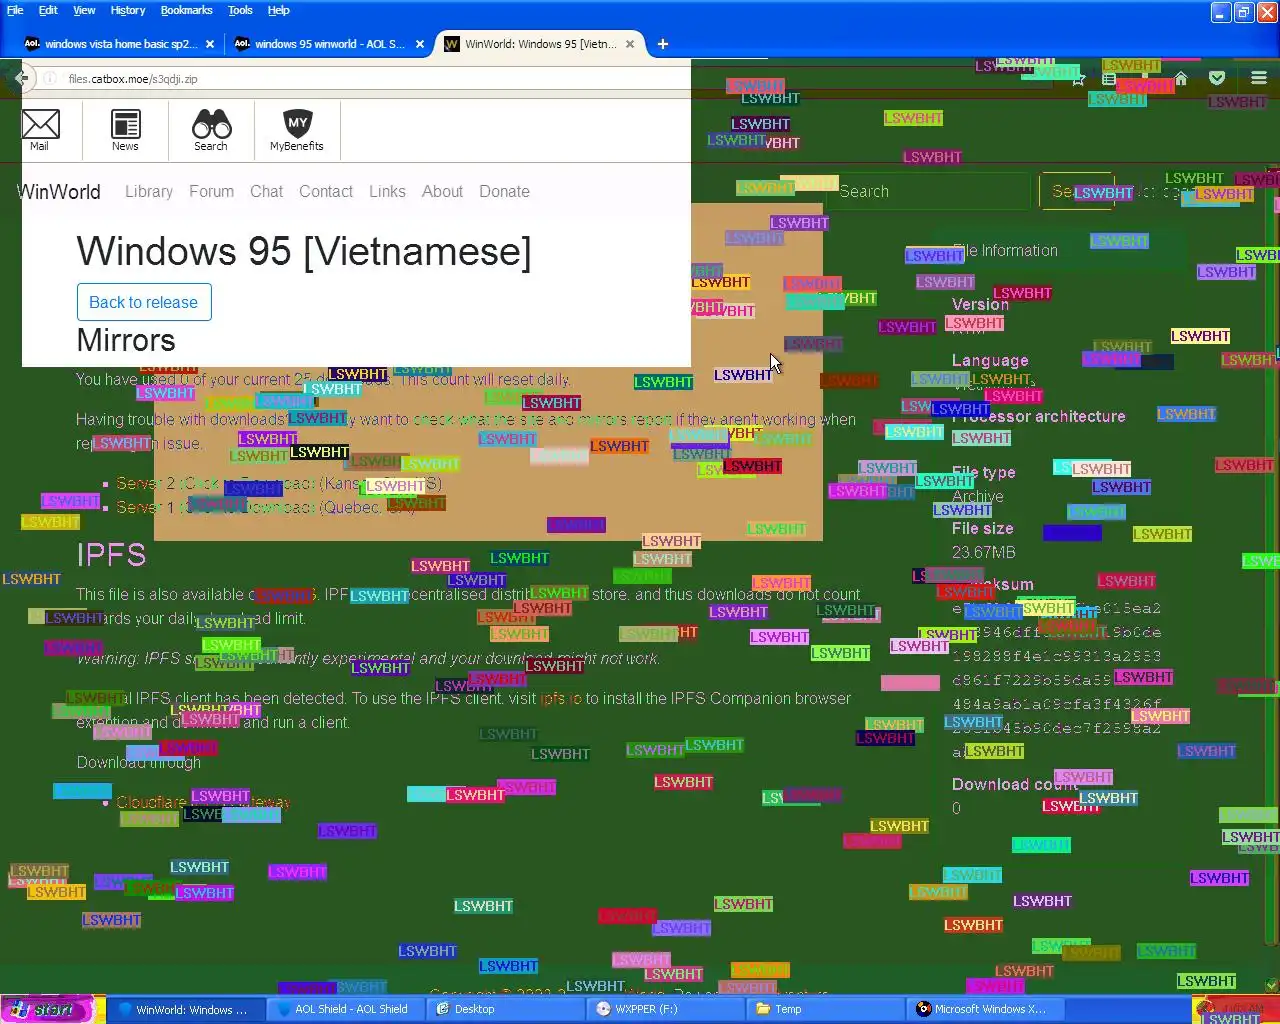This screenshot has height=1024, width=1280.
Task: Click the Pocket shield toolbar icon
Action: 1217,78
